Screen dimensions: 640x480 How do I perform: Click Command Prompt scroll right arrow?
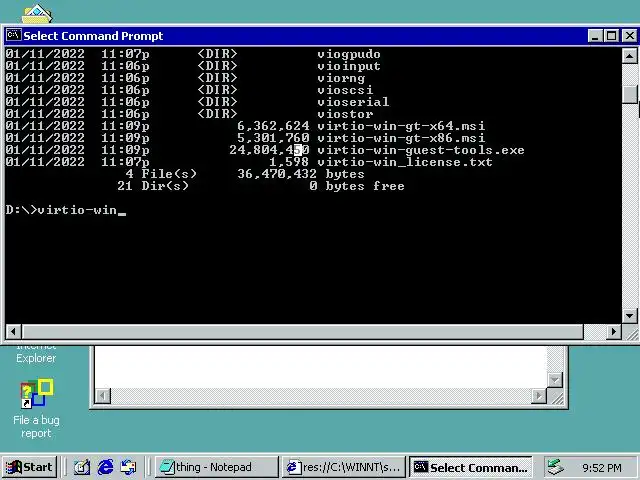point(613,331)
